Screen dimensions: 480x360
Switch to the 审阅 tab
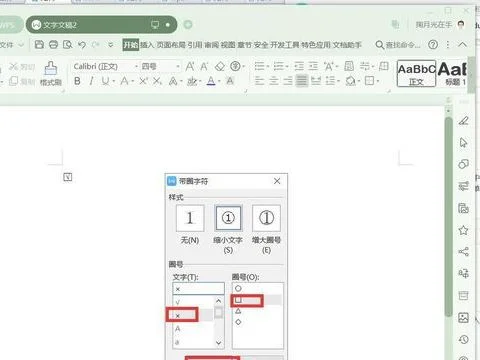[212, 45]
